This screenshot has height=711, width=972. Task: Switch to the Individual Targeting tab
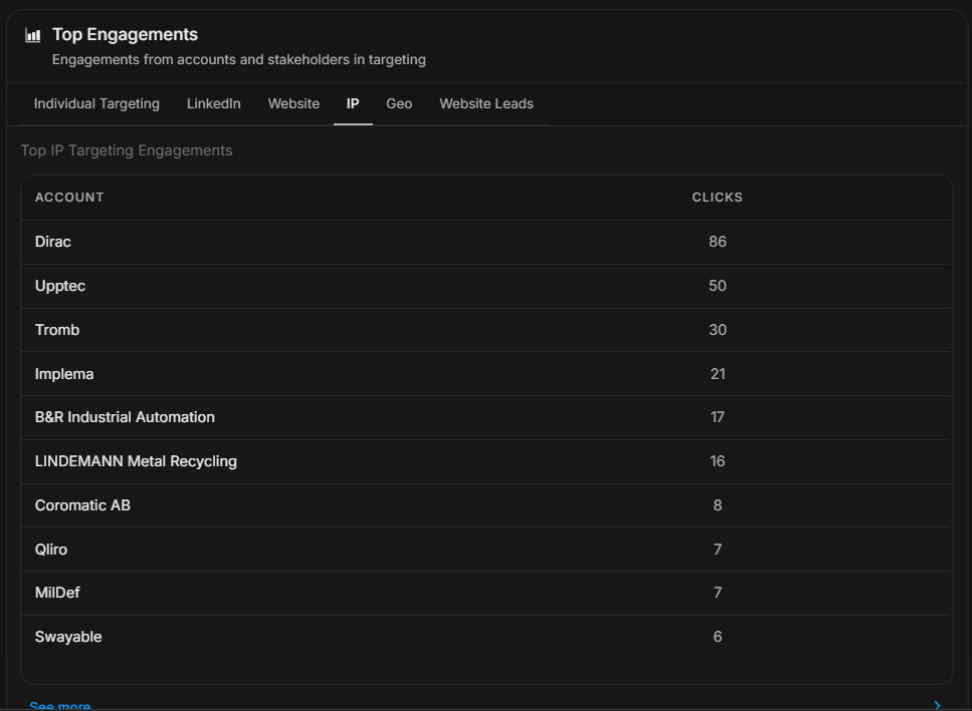point(97,104)
